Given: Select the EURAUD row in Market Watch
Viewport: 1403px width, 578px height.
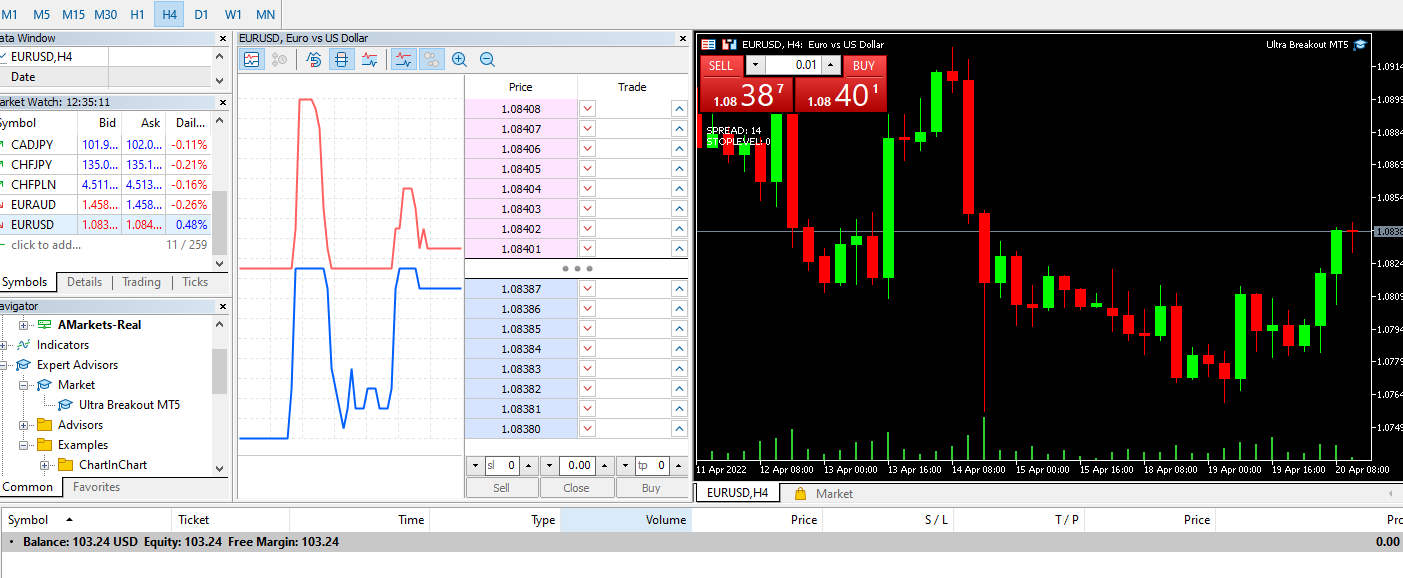Looking at the screenshot, I should (x=105, y=205).
